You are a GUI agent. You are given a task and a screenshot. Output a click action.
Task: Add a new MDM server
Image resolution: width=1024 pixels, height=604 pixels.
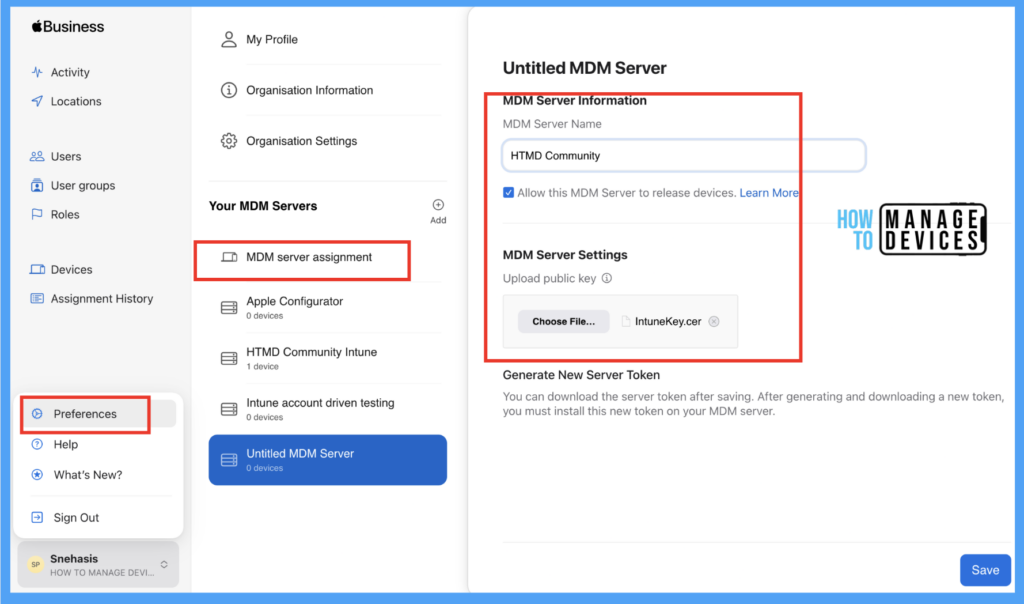pos(438,211)
